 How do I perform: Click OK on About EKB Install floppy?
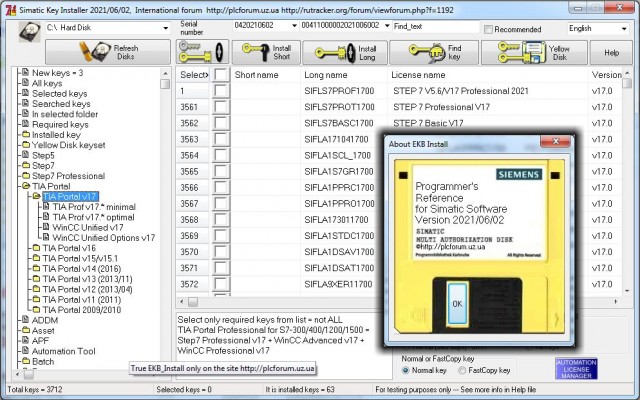(x=457, y=304)
